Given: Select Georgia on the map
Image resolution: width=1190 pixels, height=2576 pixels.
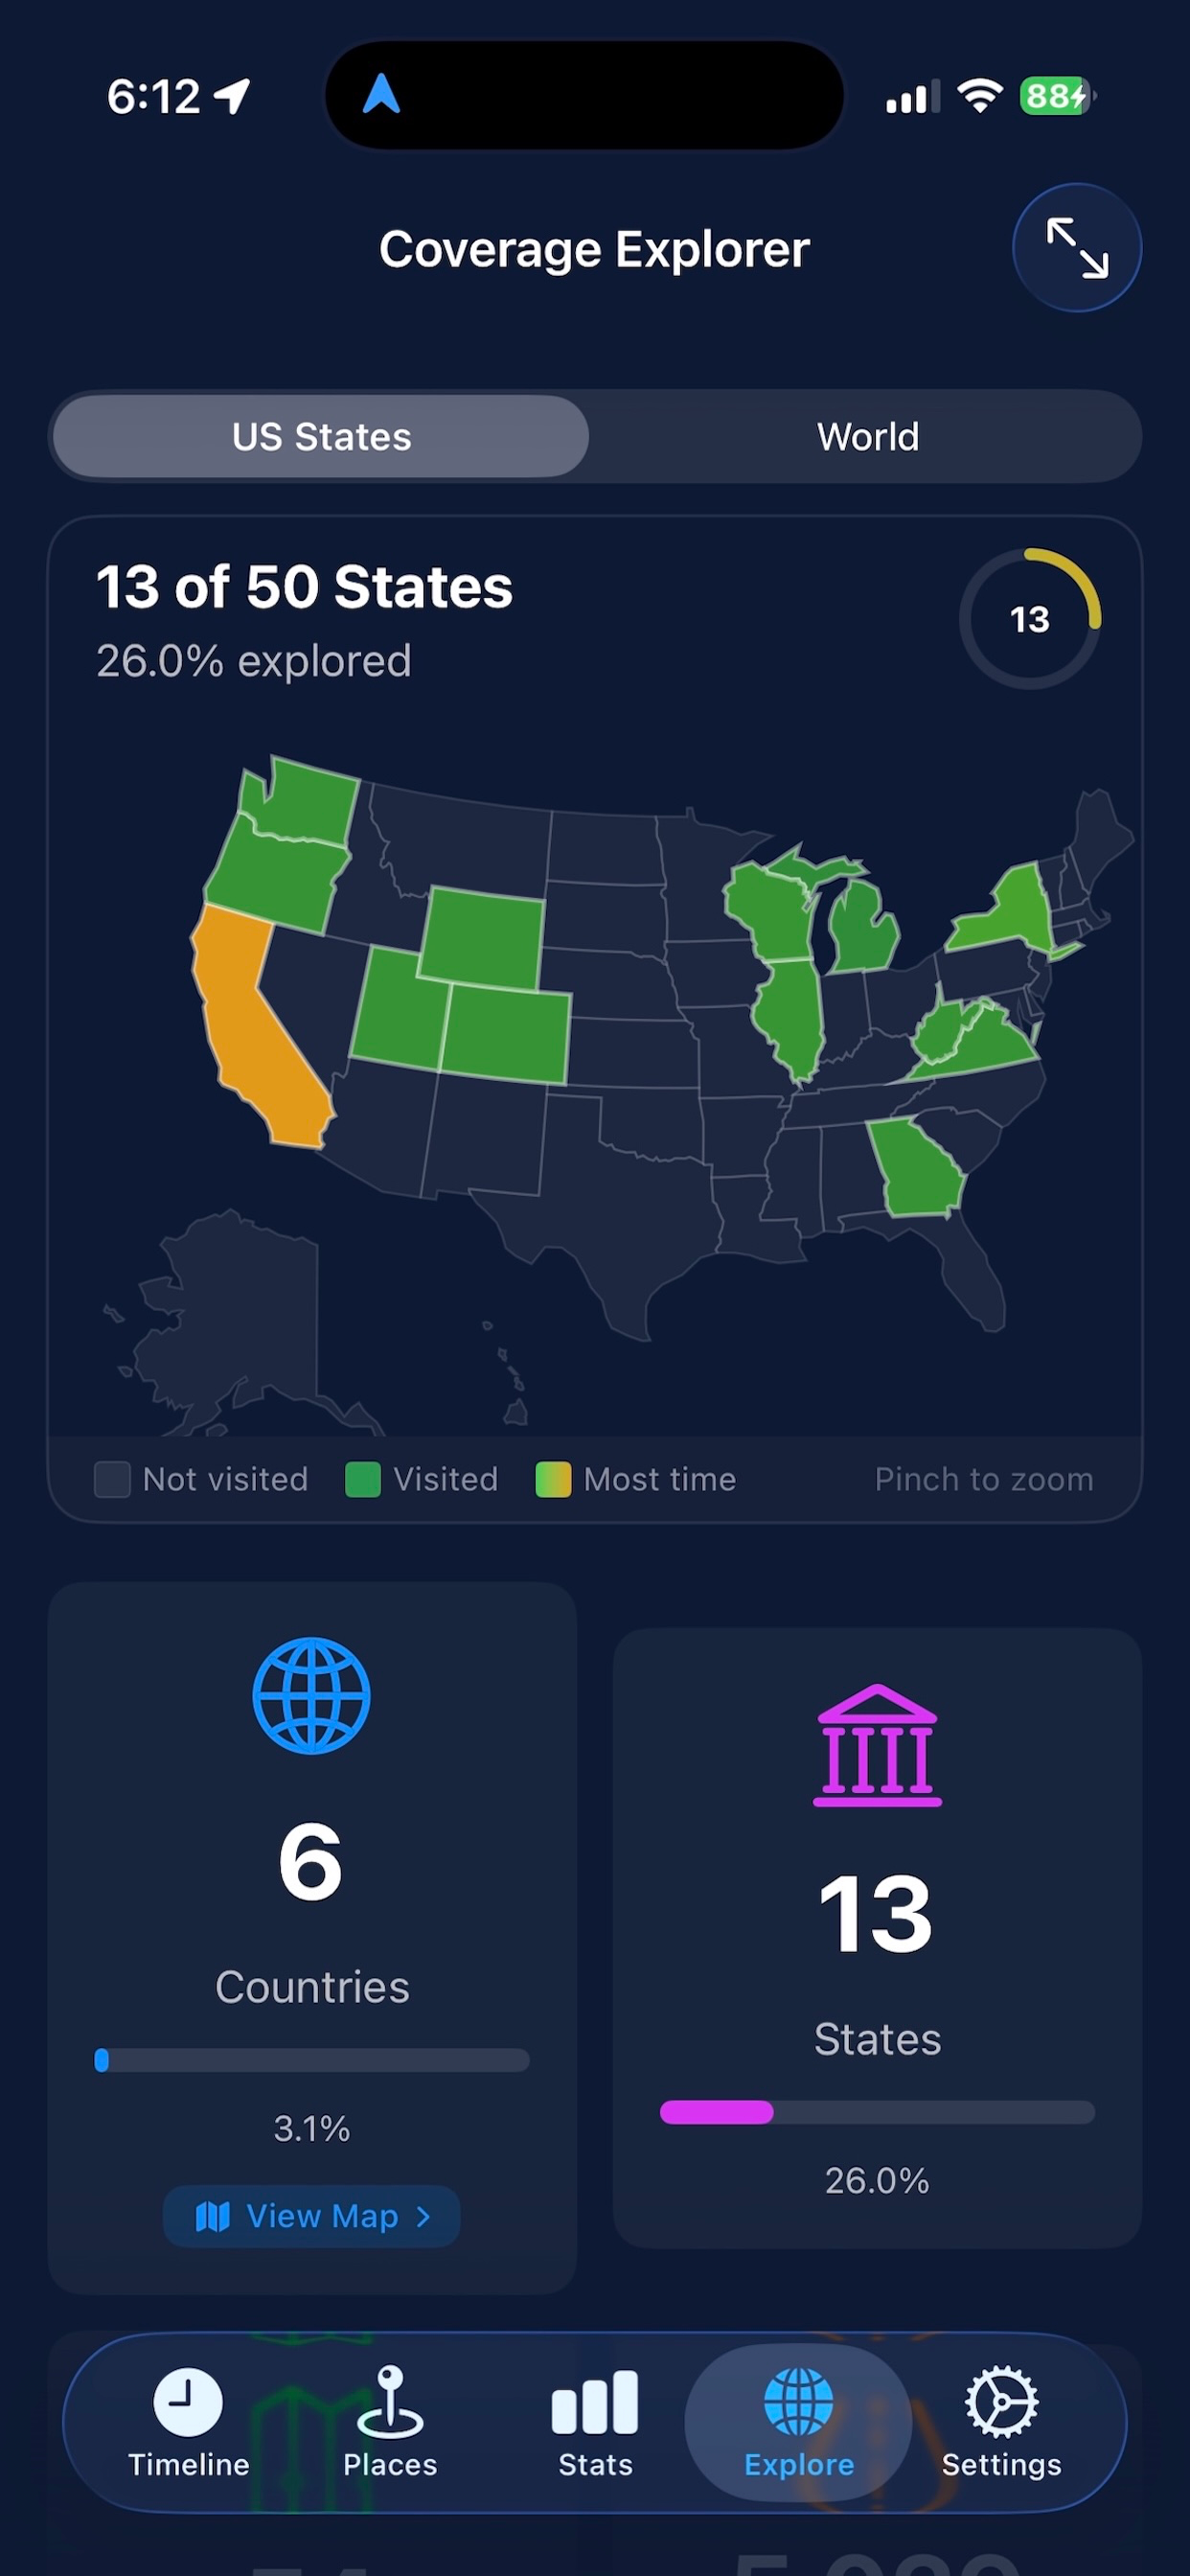Looking at the screenshot, I should pos(915,1167).
